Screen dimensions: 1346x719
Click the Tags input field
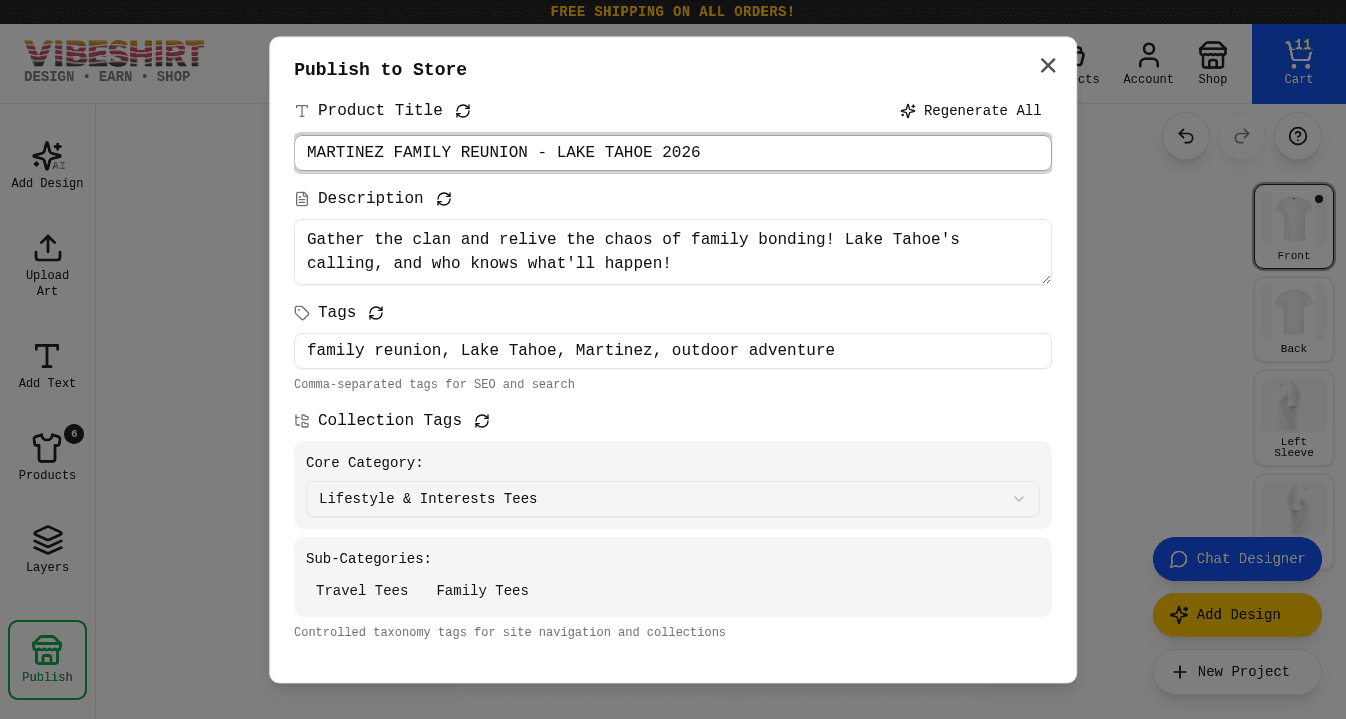click(673, 351)
